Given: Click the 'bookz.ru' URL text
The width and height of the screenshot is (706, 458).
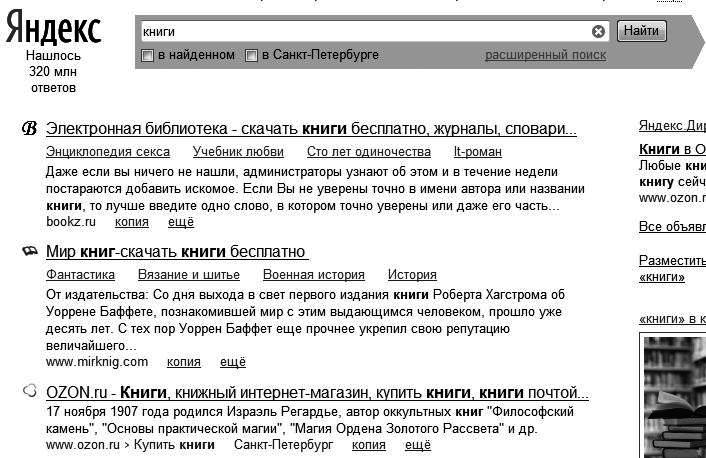Looking at the screenshot, I should 71,222.
